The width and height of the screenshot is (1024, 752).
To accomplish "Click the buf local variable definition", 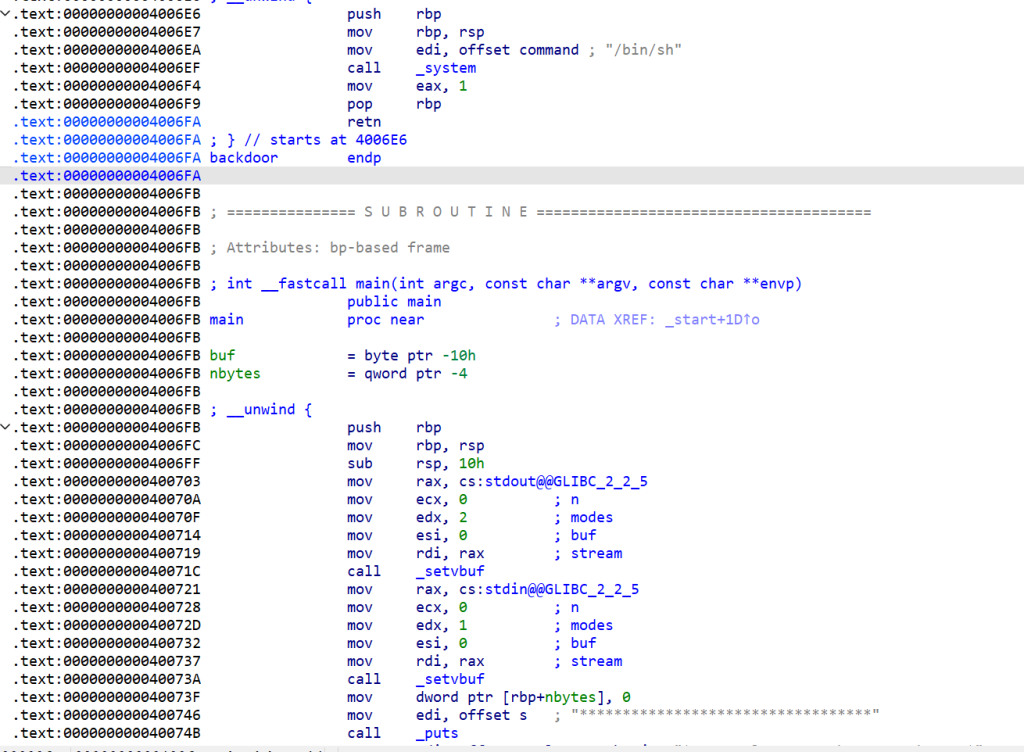I will tap(222, 356).
